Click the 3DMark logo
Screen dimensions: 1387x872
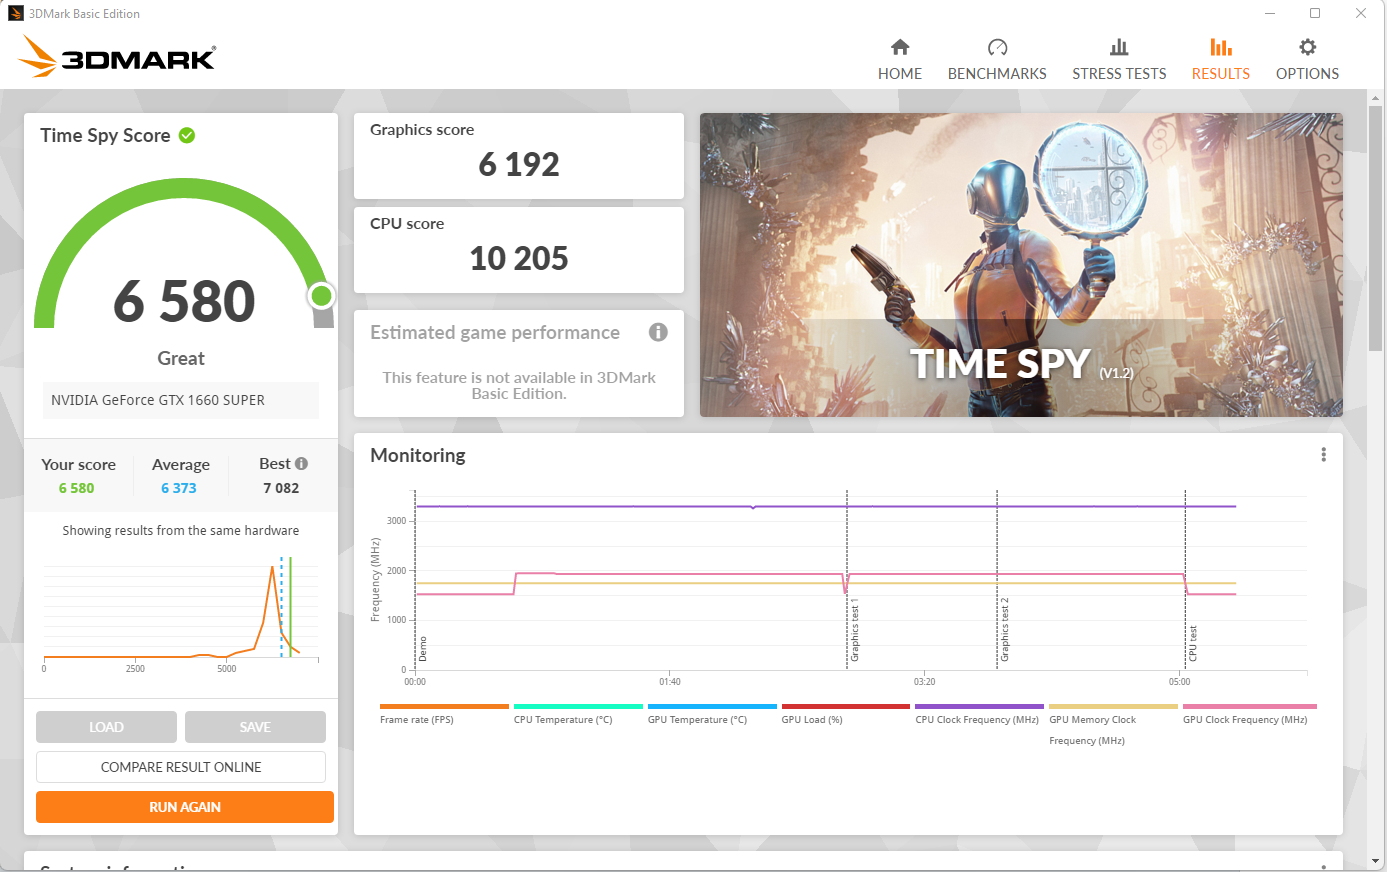117,57
